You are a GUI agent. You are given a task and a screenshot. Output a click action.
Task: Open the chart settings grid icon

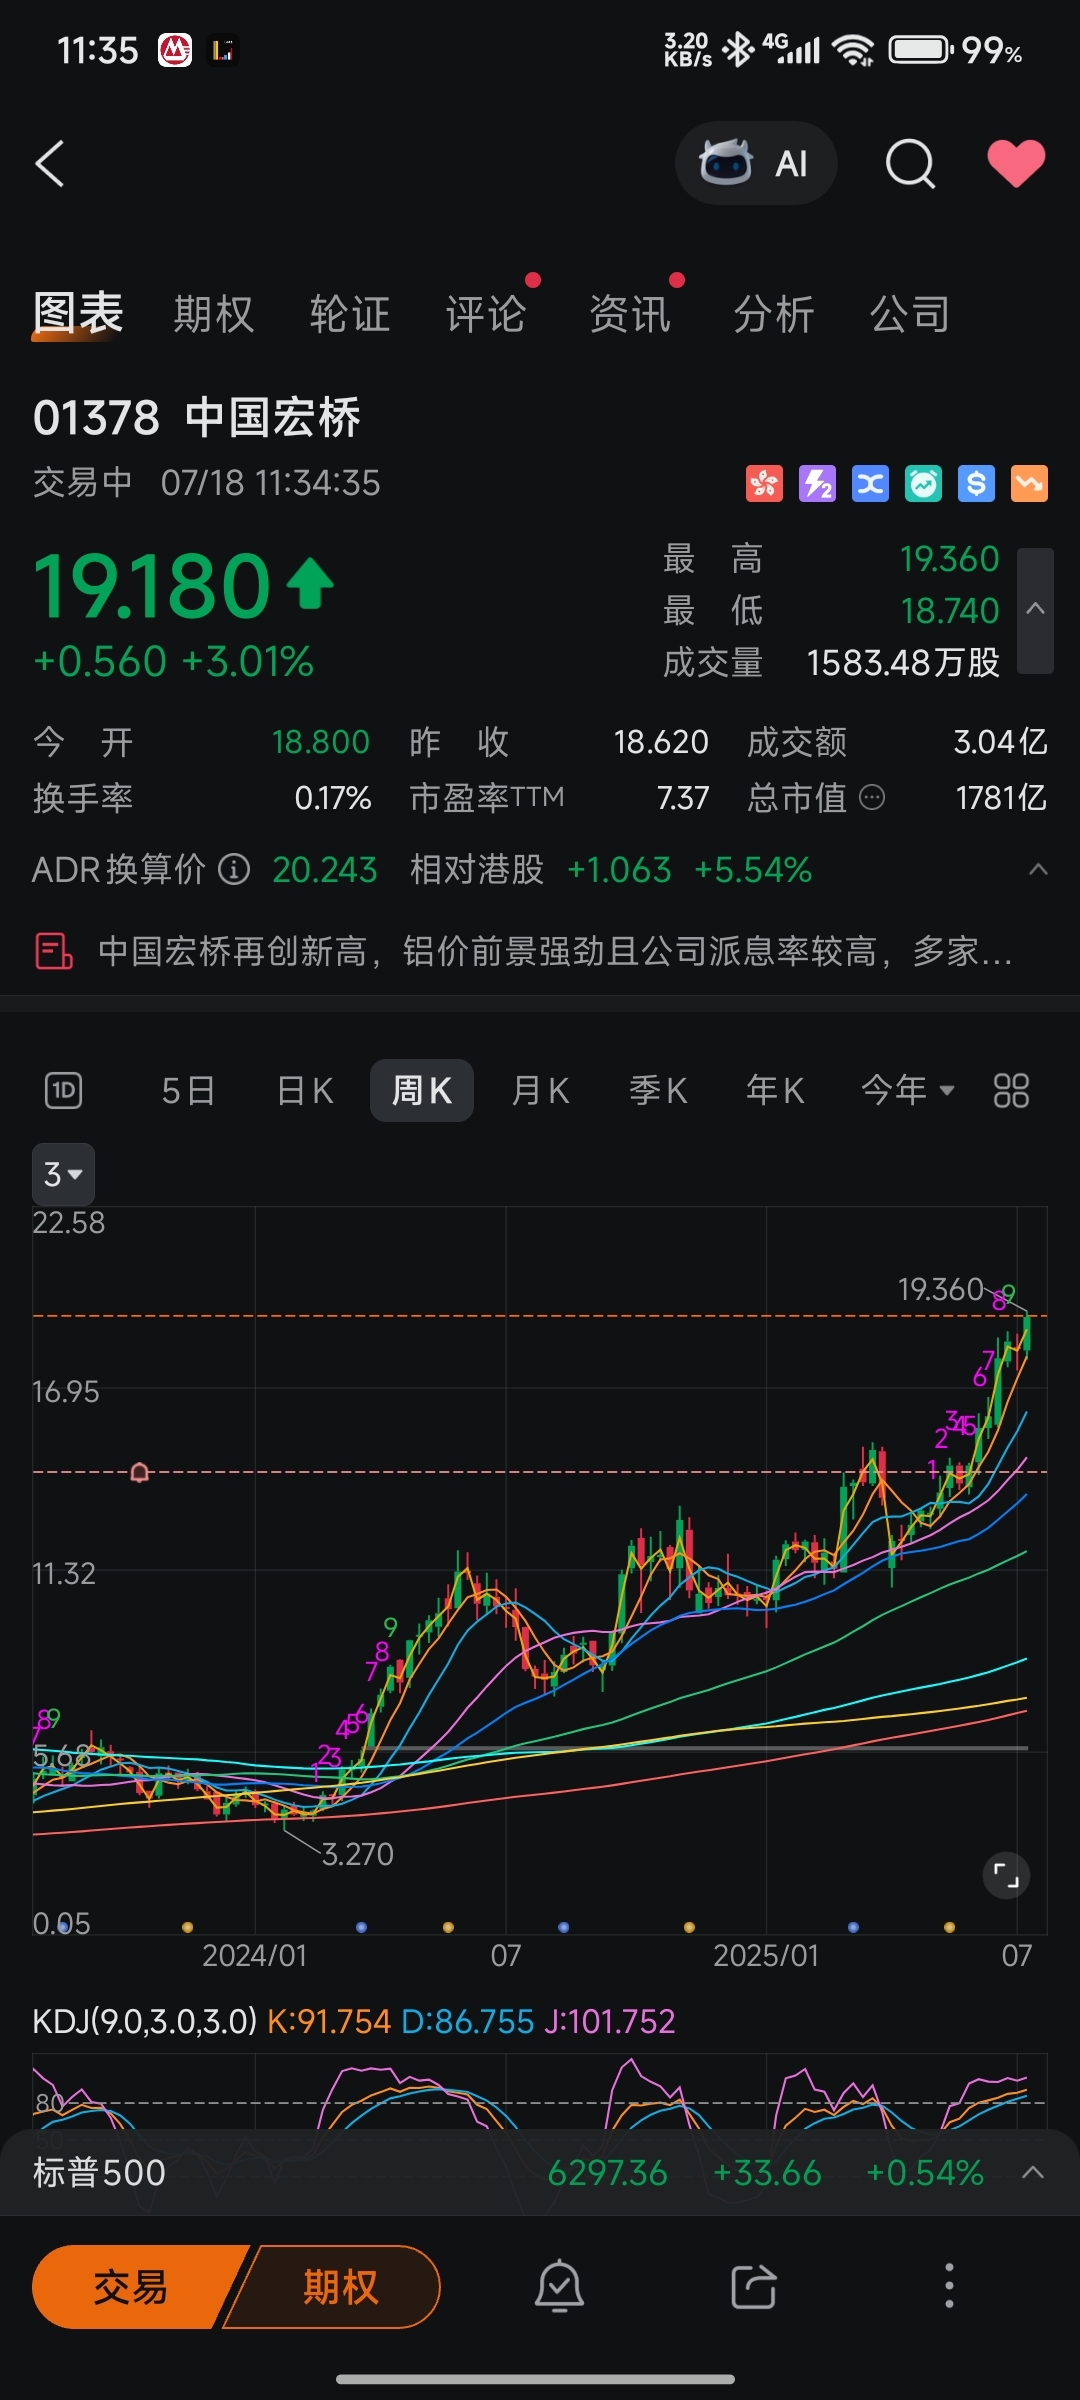[1011, 1090]
